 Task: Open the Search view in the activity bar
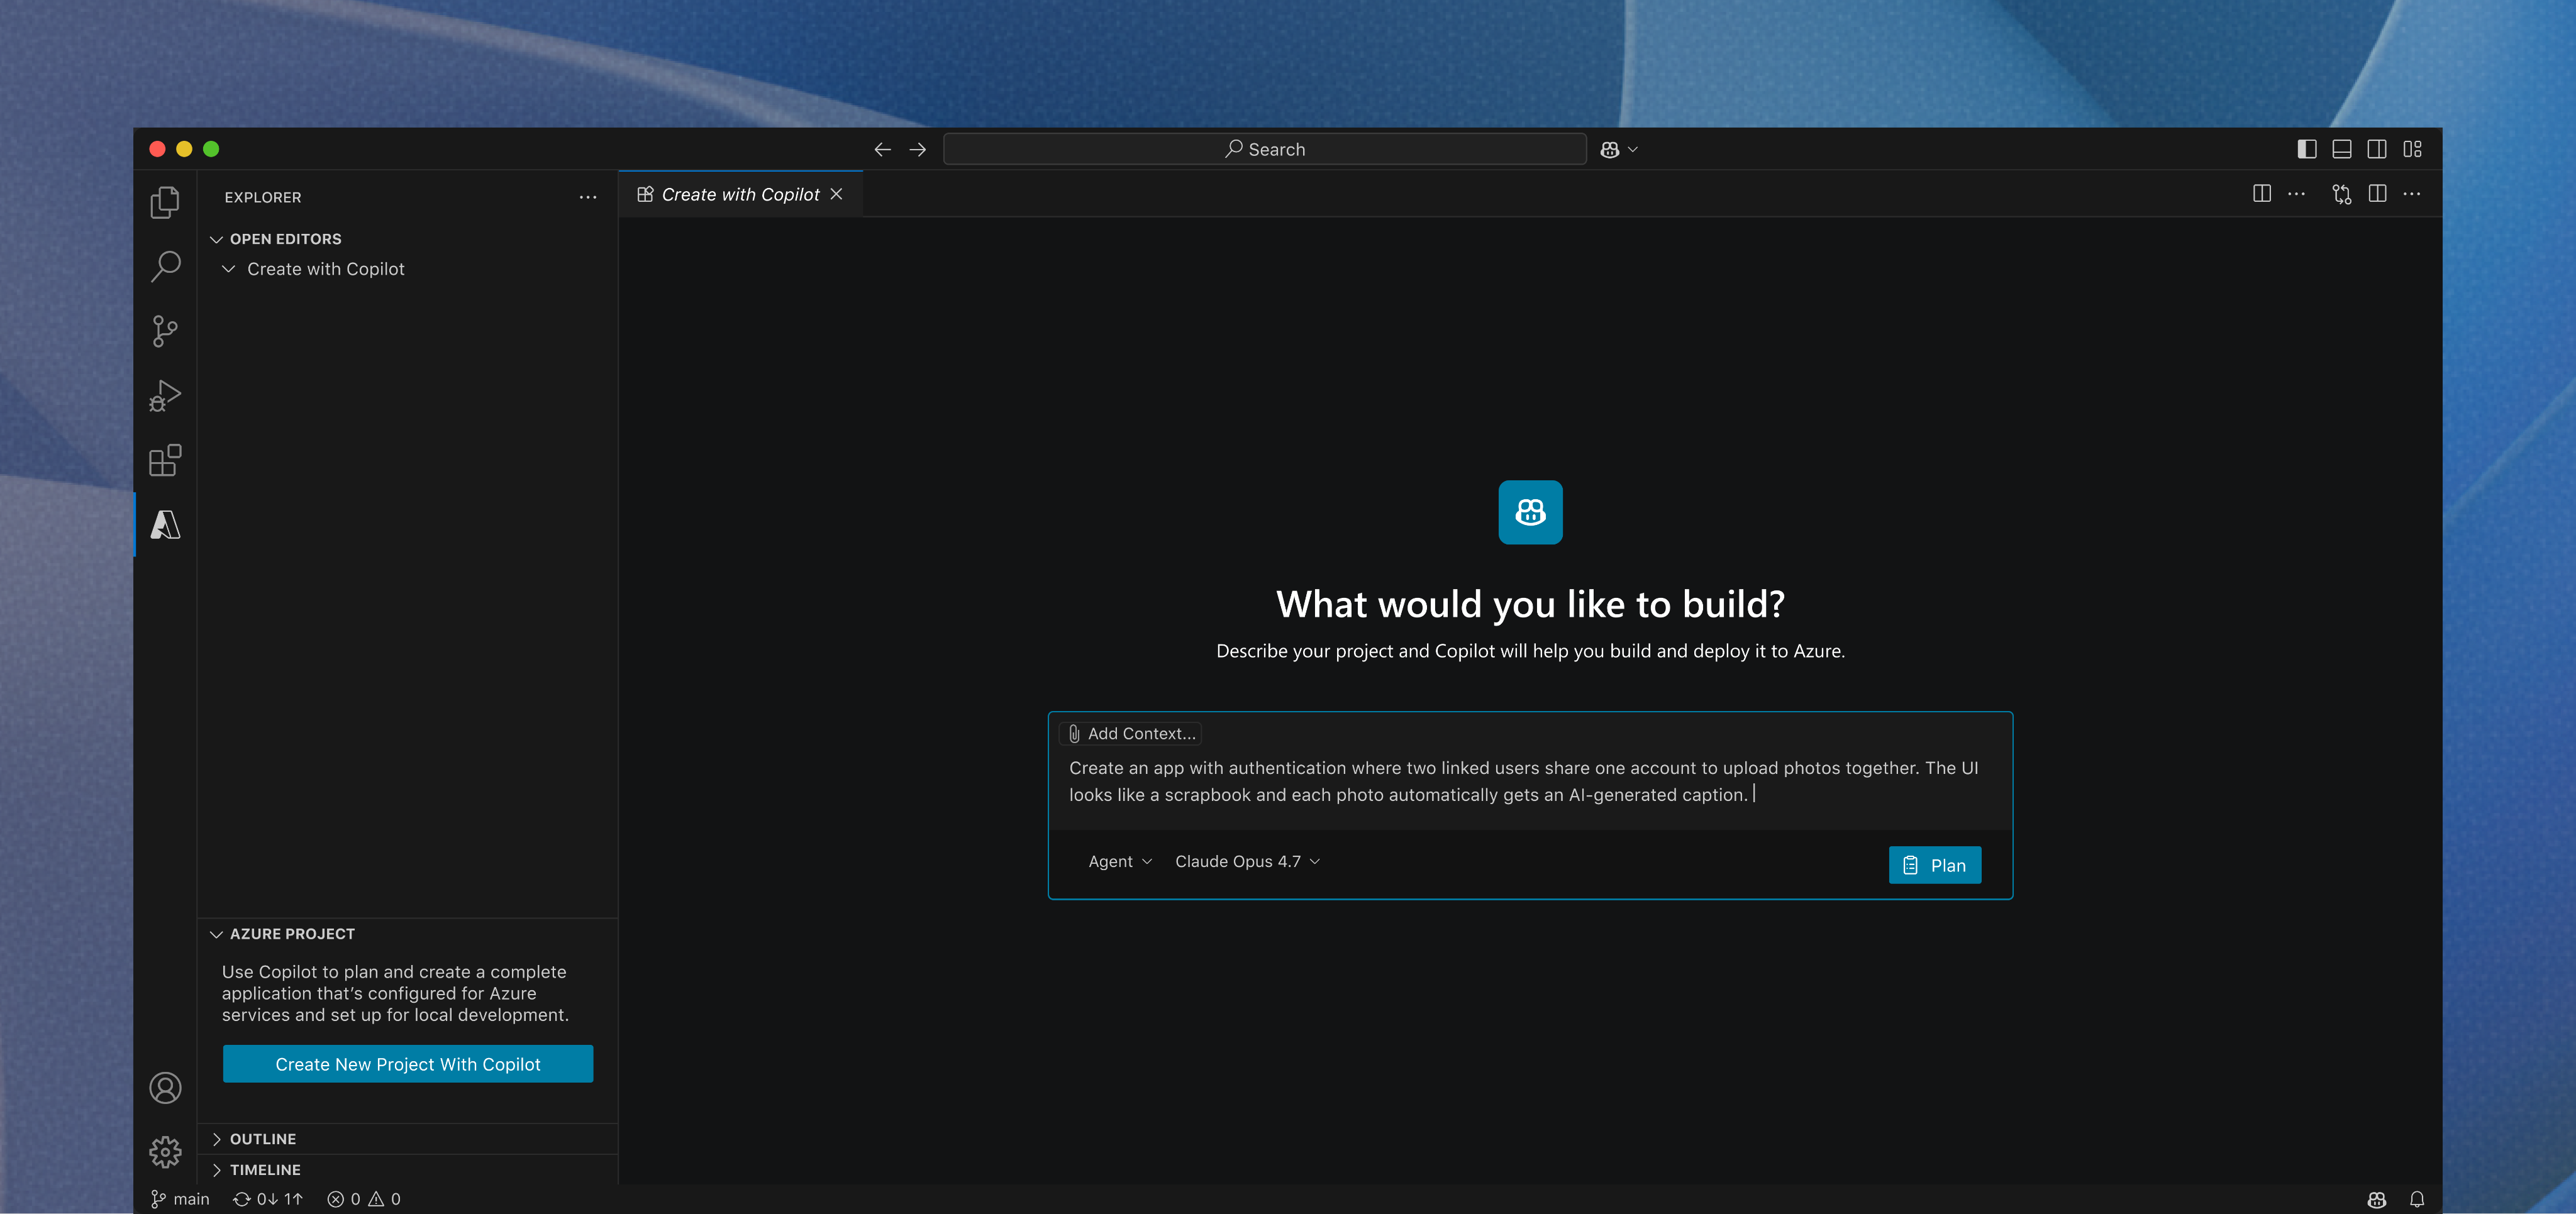click(165, 267)
